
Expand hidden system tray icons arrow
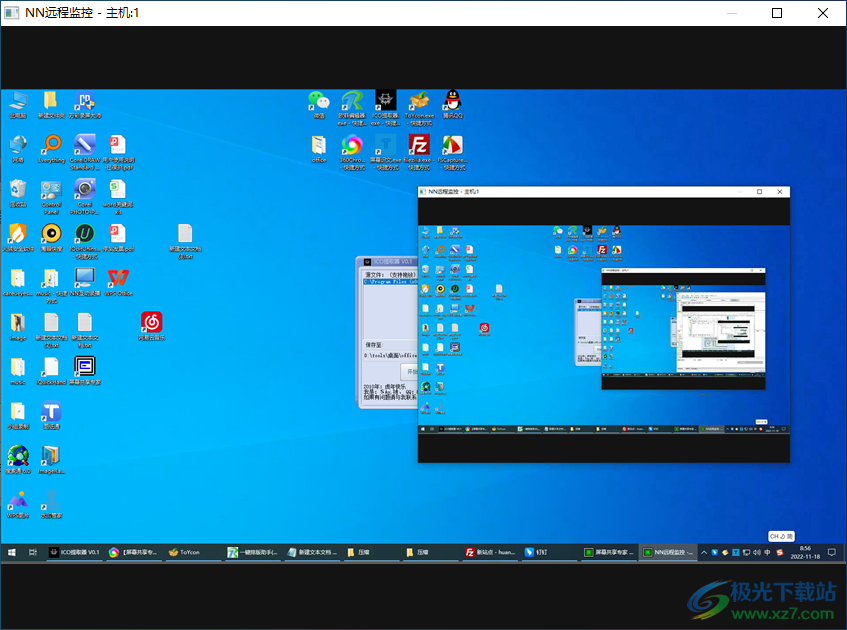pos(704,552)
